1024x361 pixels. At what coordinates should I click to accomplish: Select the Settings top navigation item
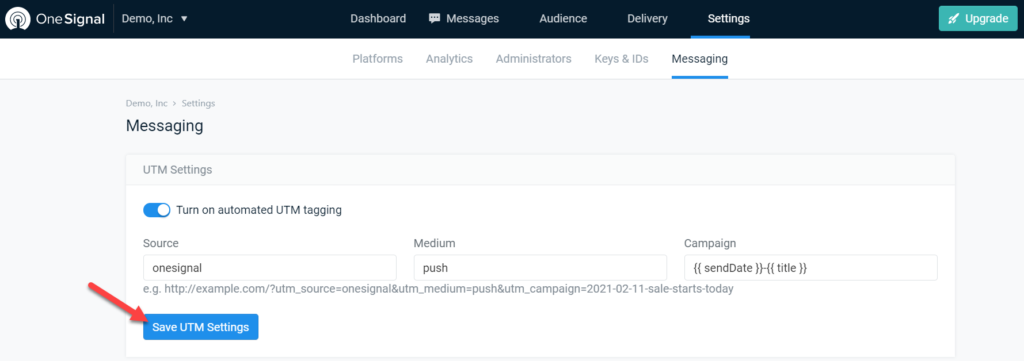tap(729, 19)
